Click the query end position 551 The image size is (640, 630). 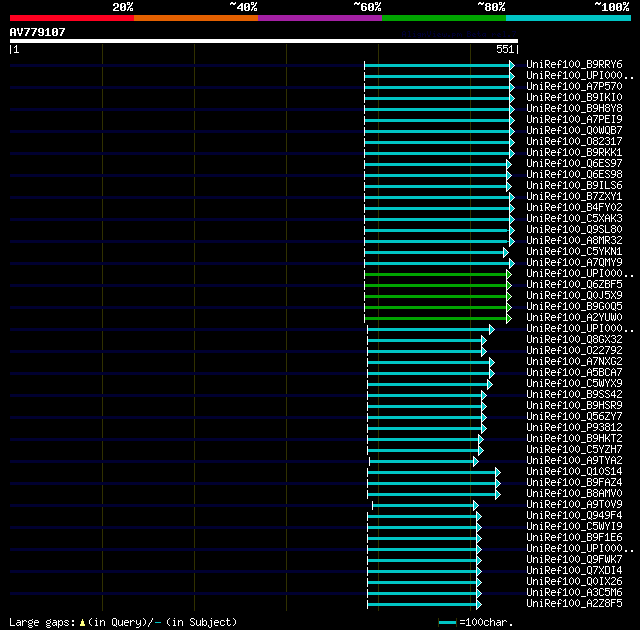click(x=505, y=49)
